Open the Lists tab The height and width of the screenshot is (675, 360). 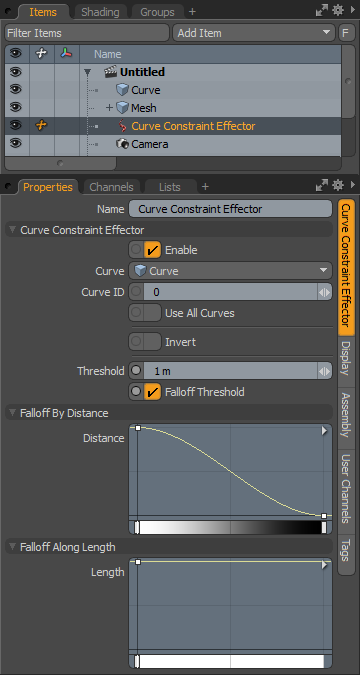pos(170,187)
